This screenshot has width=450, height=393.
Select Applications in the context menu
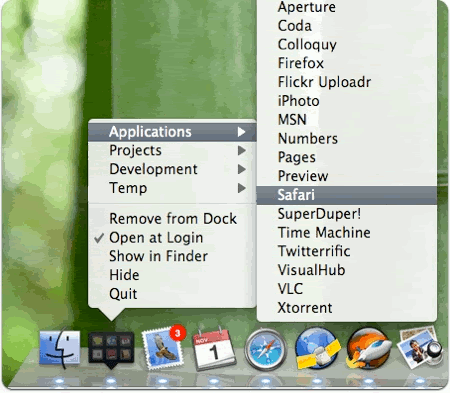(172, 132)
